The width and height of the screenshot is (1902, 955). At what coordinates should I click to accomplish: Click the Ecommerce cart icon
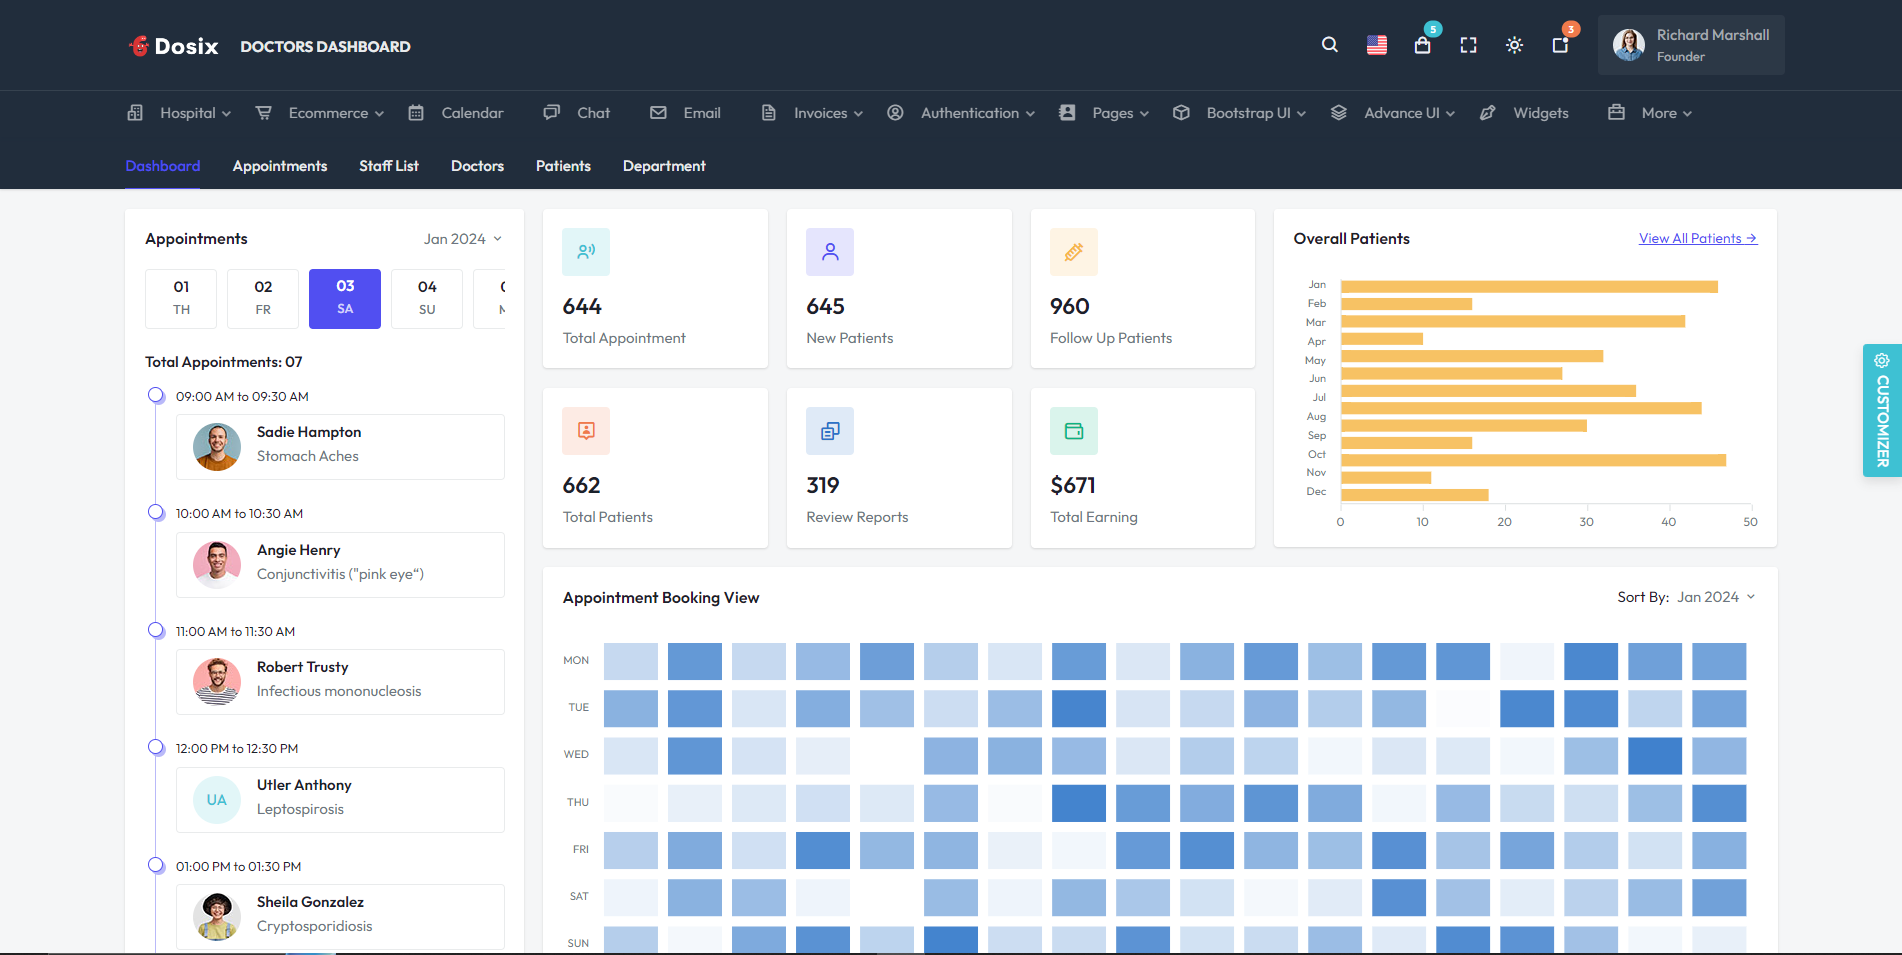(x=264, y=113)
